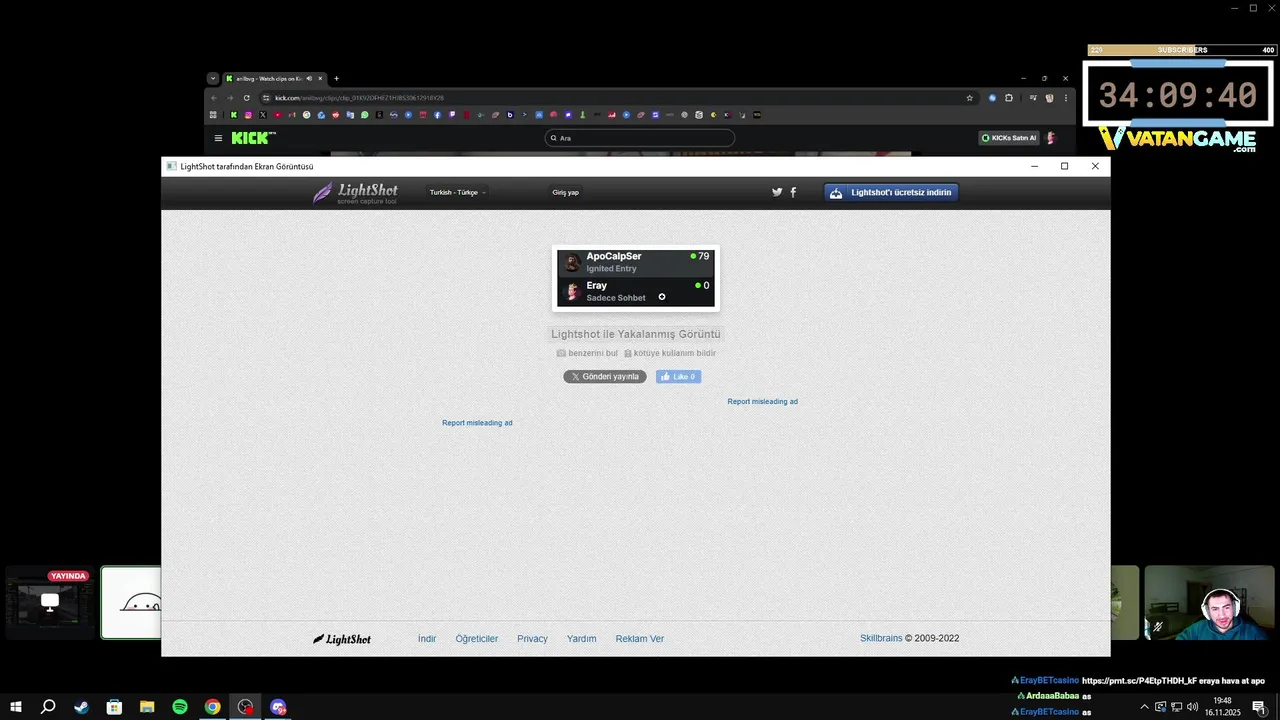Open the Privacy footer link
This screenshot has height=720, width=1280.
(532, 639)
